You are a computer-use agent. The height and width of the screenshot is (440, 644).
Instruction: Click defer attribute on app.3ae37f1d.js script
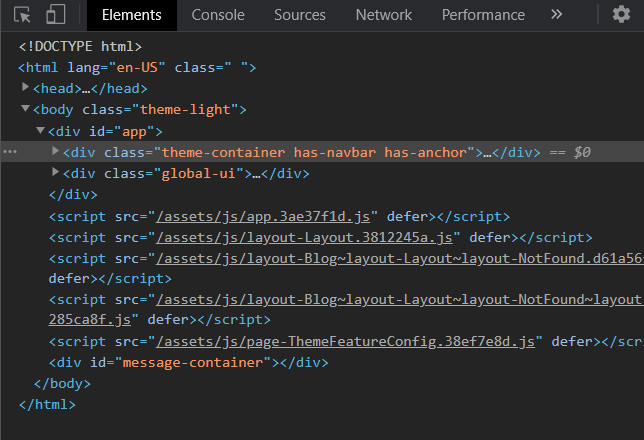(x=407, y=217)
